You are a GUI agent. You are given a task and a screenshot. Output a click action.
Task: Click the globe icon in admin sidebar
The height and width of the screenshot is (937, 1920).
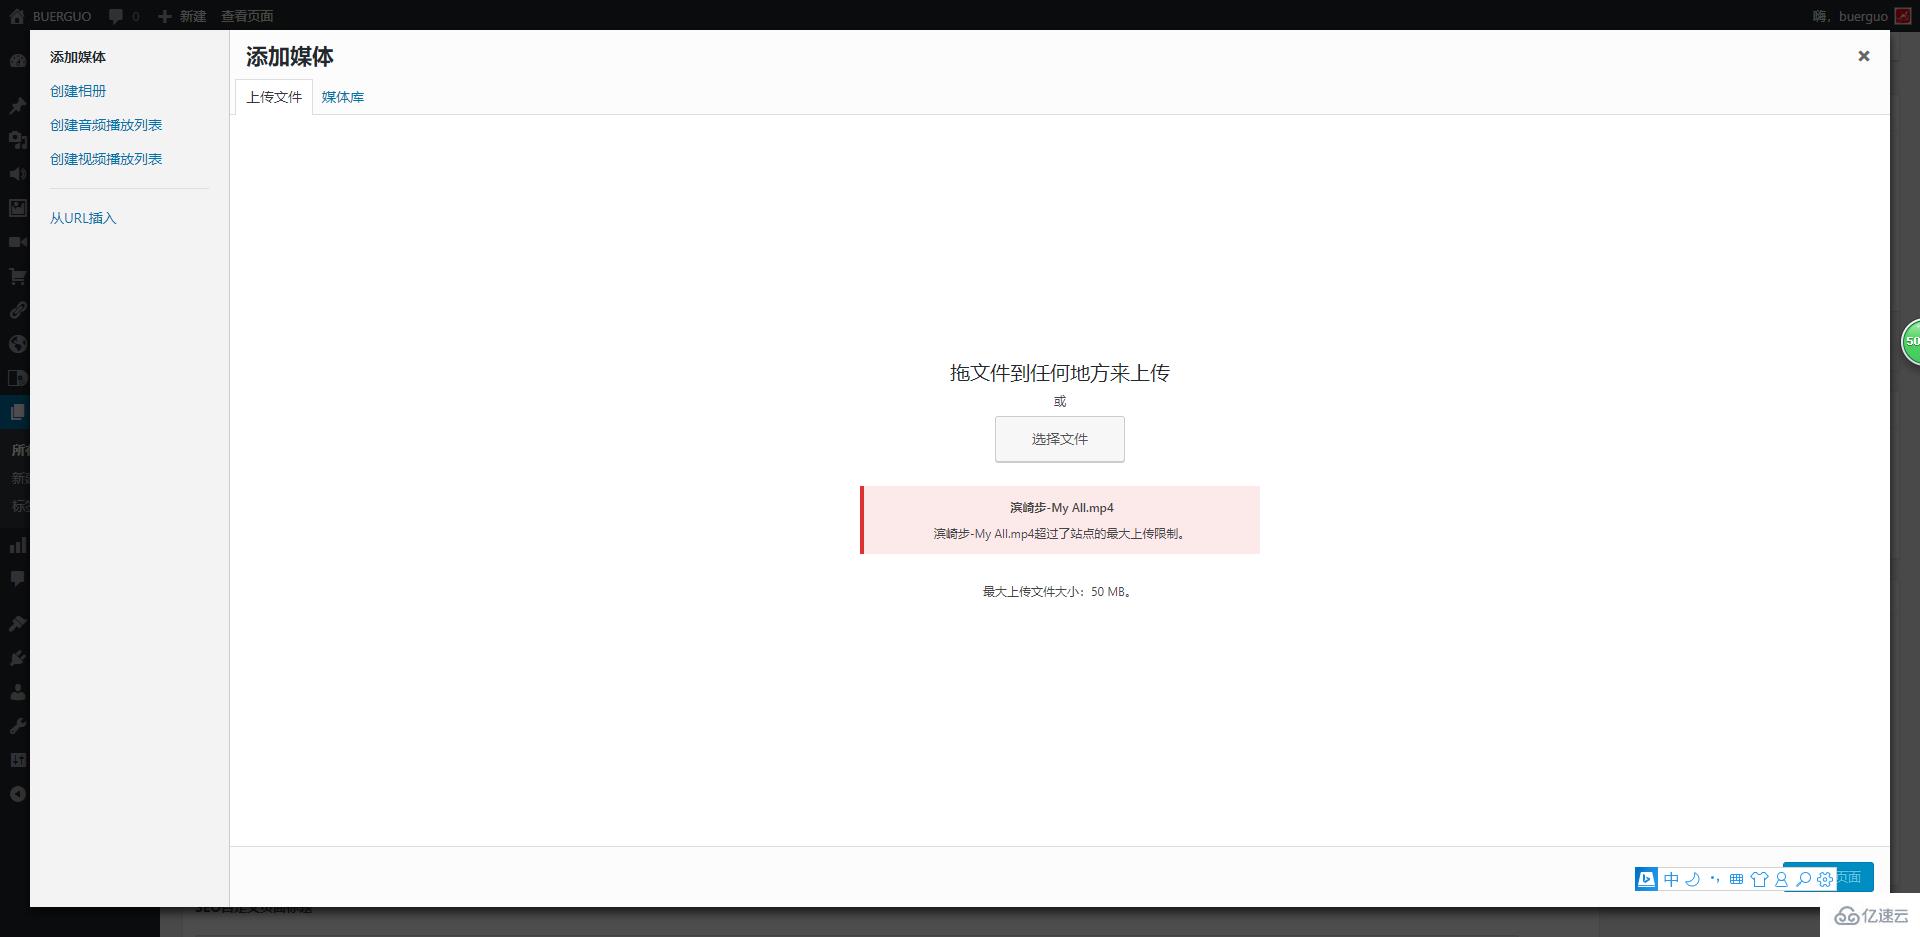coord(17,344)
